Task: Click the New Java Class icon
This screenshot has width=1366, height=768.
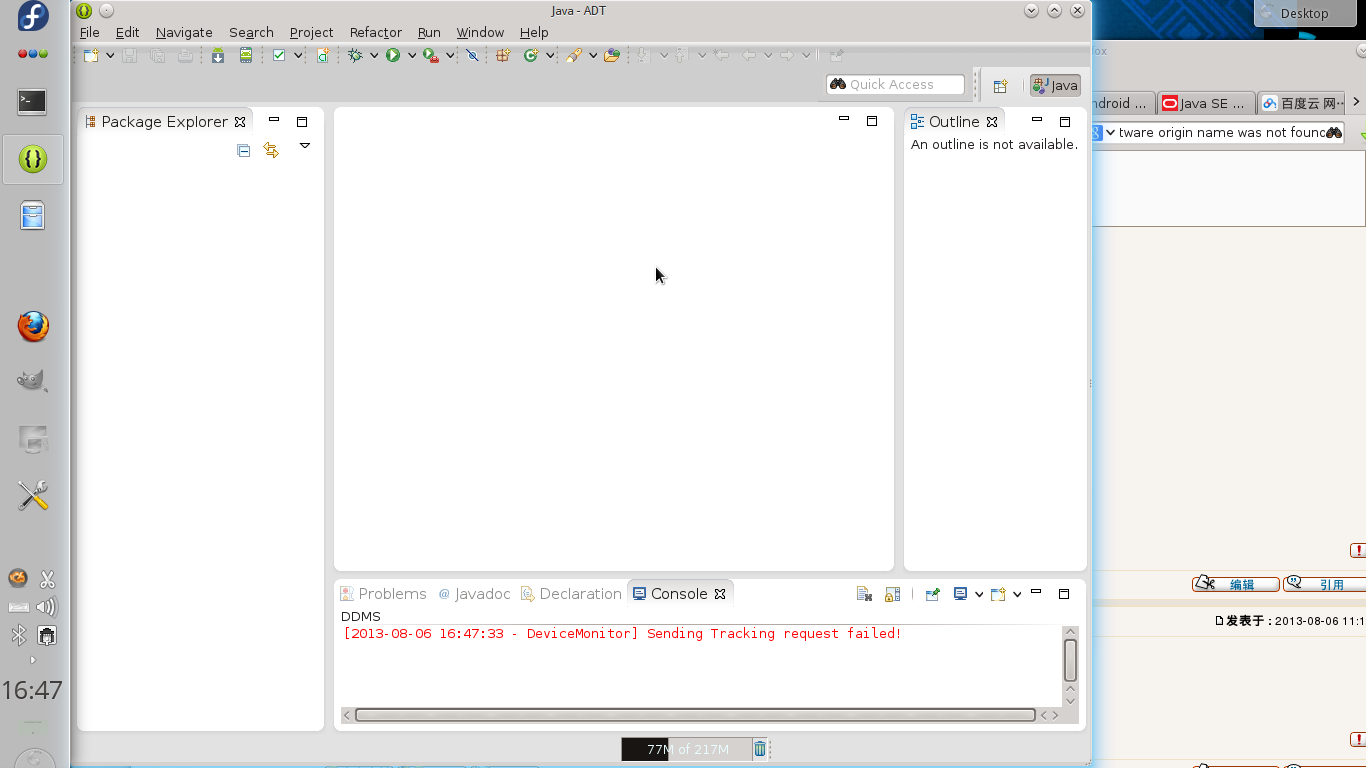Action: pyautogui.click(x=531, y=56)
